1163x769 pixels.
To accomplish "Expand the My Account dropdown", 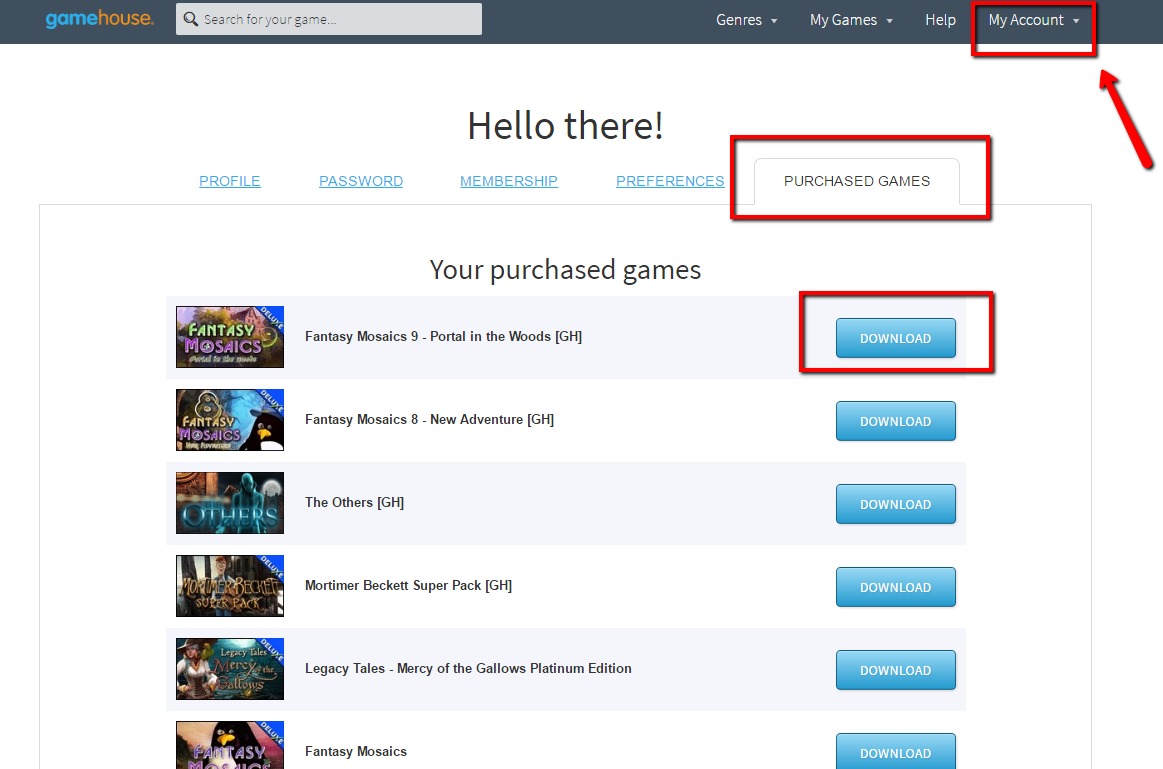I will click(x=1033, y=20).
